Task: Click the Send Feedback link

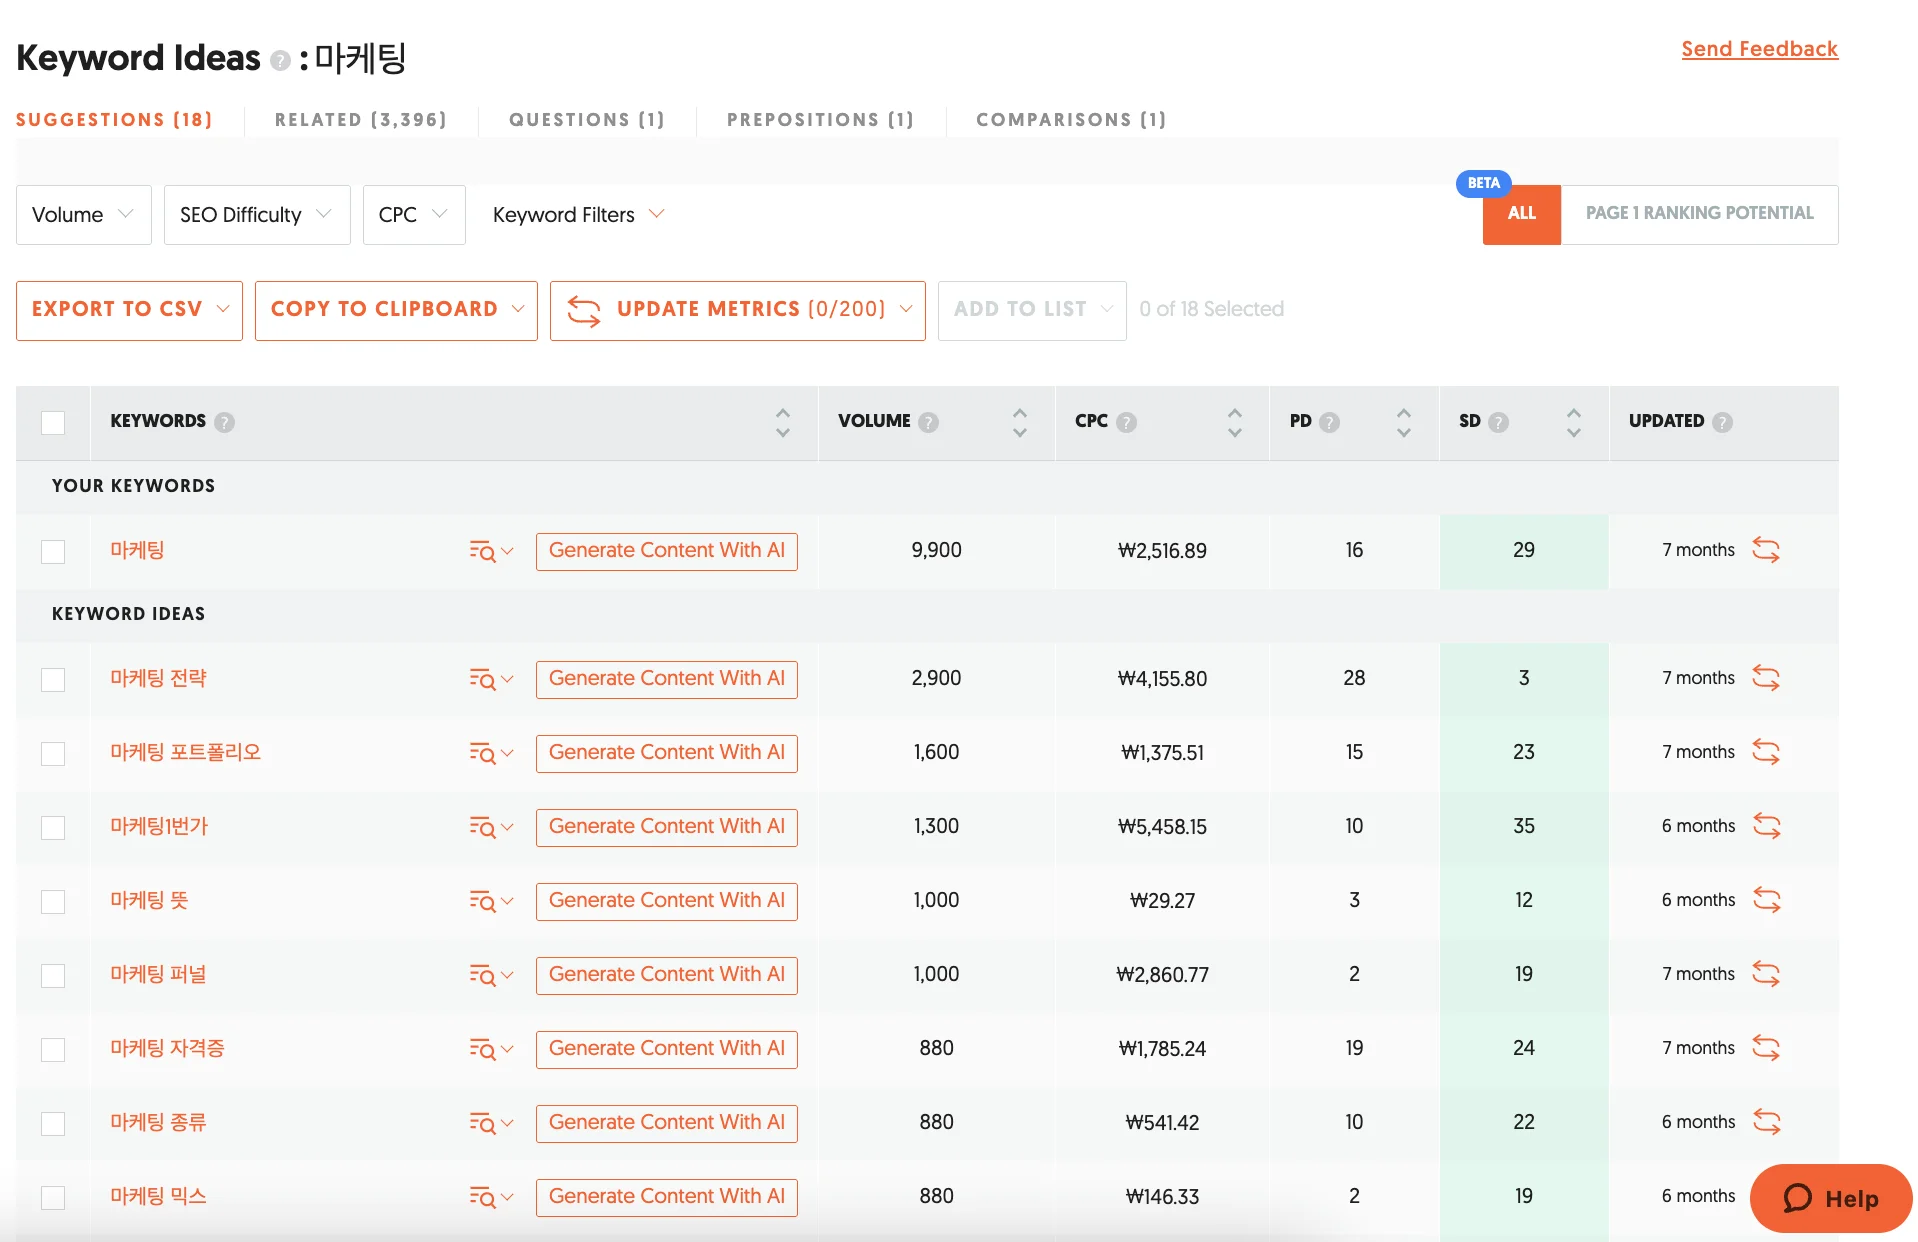Action: (x=1759, y=48)
